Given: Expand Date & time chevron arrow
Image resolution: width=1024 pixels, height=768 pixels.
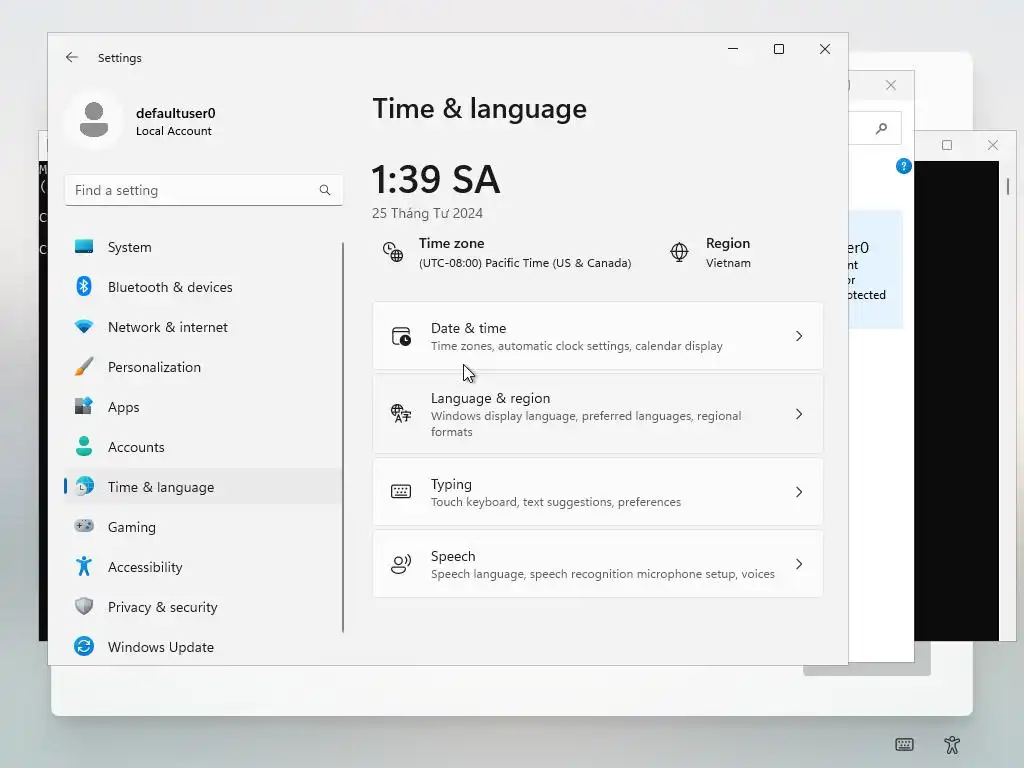Looking at the screenshot, I should (x=799, y=336).
